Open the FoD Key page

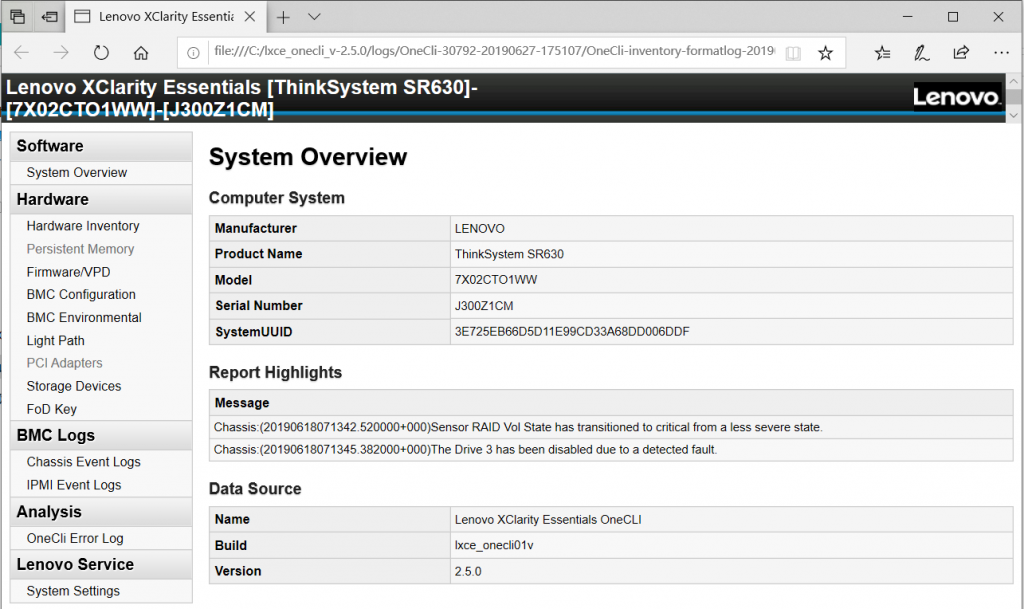52,409
